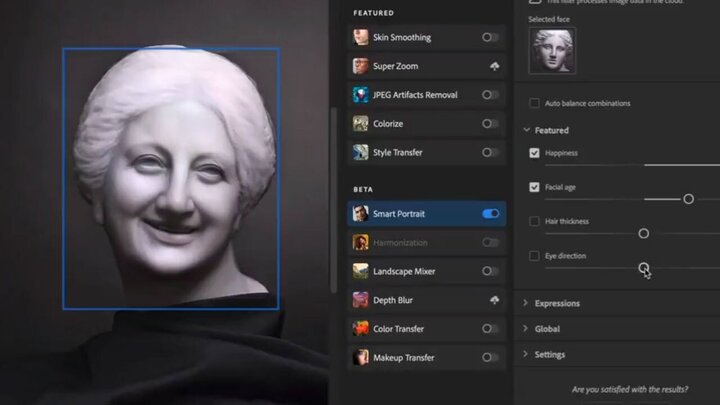Turn on the JPEG Artifacts Removal toggle
This screenshot has height=405, width=720.
pyautogui.click(x=490, y=95)
